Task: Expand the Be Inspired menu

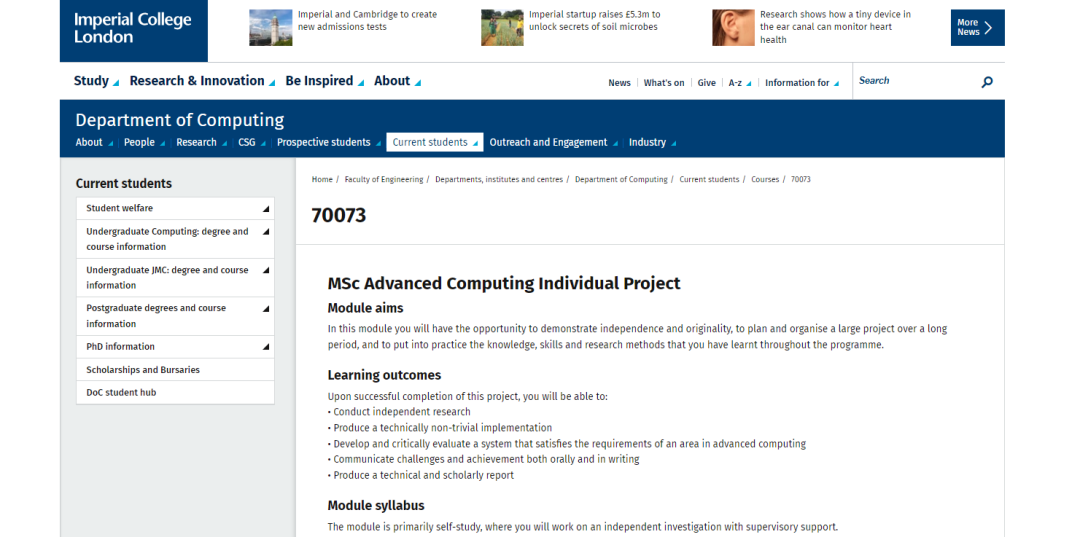Action: coord(324,81)
